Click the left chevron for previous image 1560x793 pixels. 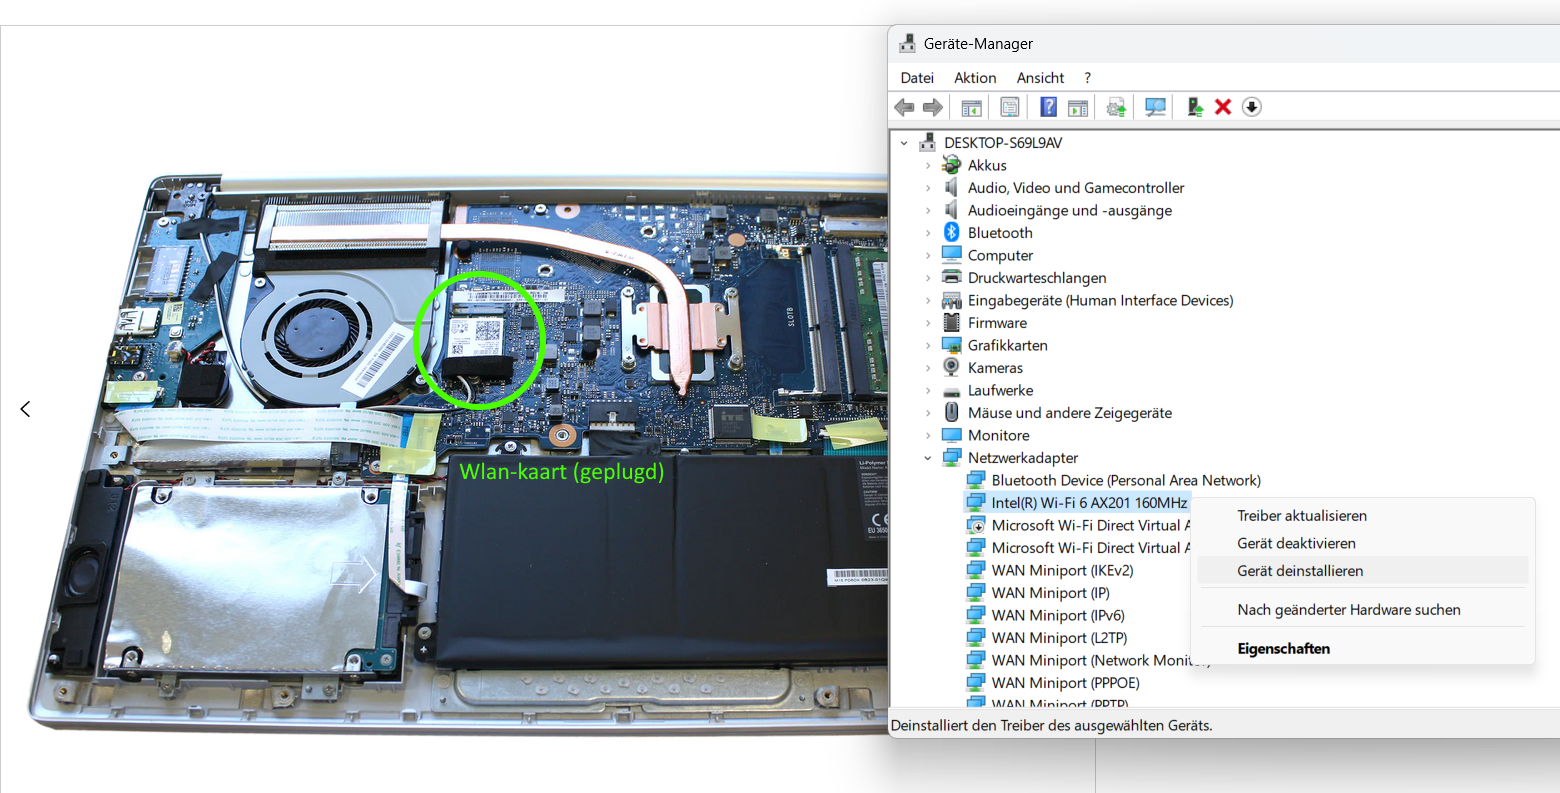point(24,408)
